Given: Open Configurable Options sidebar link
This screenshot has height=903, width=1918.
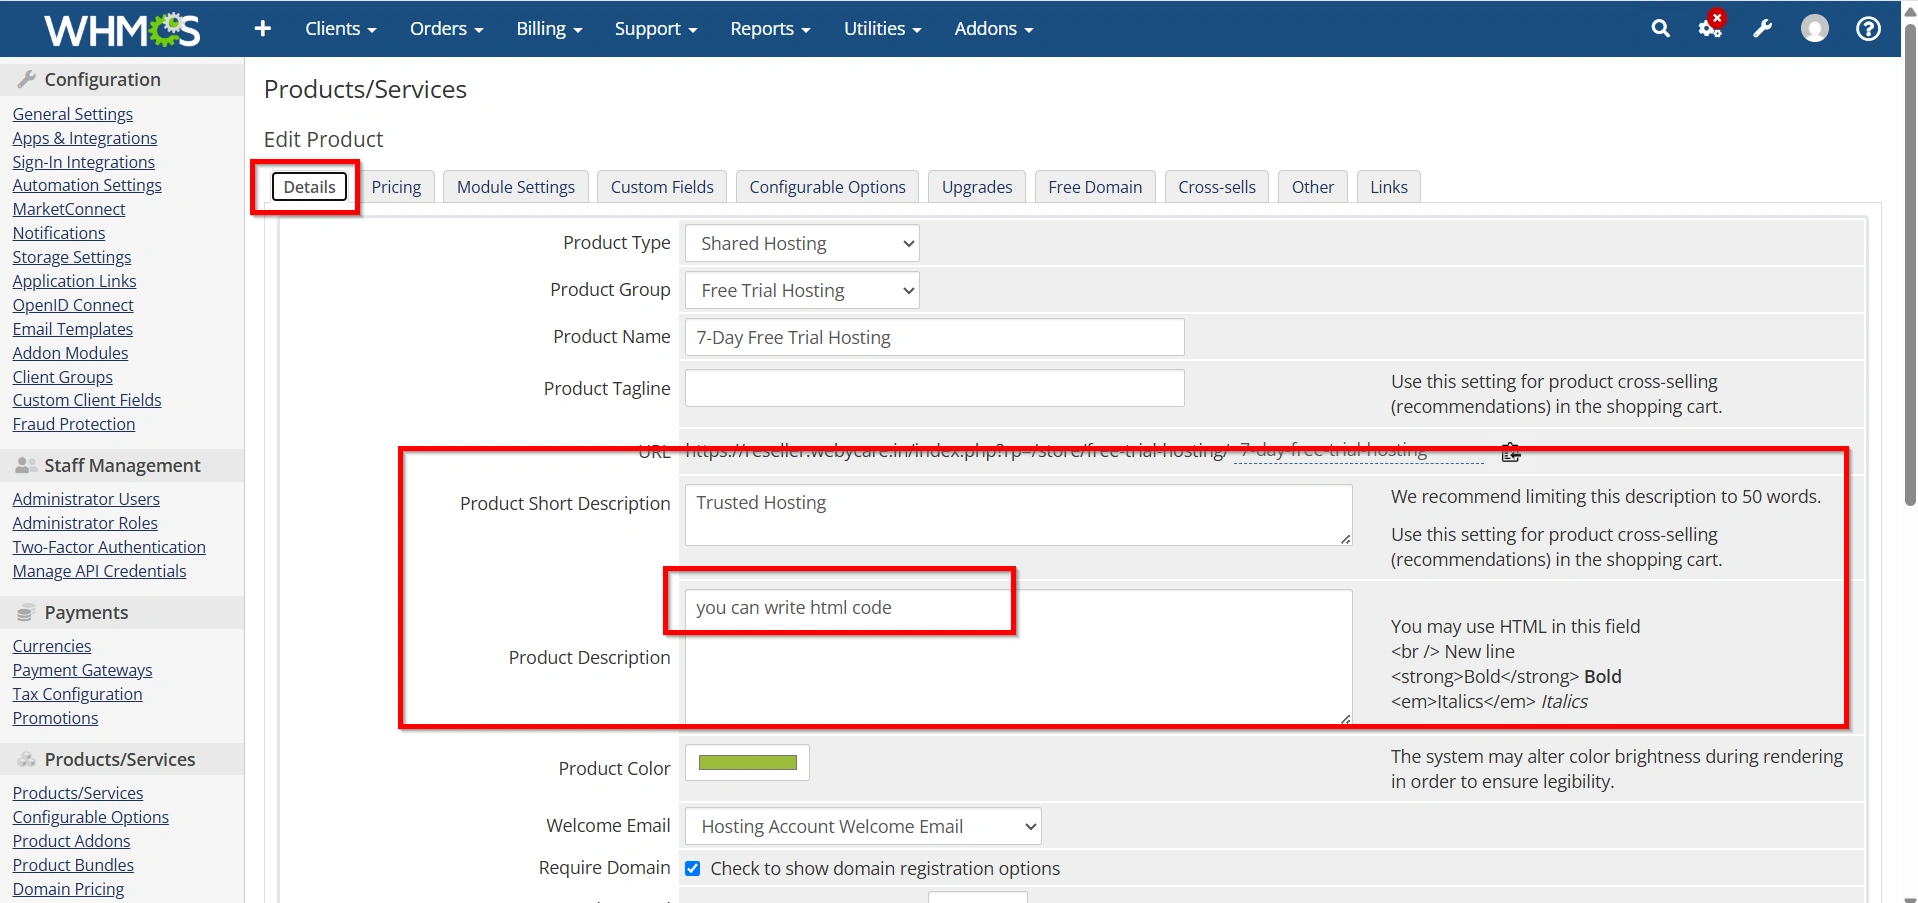Looking at the screenshot, I should pyautogui.click(x=90, y=817).
